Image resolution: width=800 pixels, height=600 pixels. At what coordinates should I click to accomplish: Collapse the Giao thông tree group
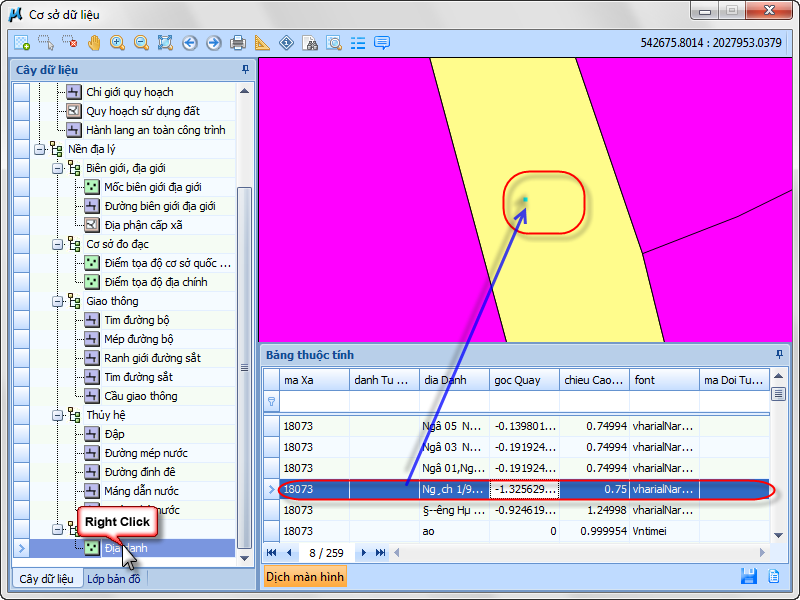tap(58, 301)
